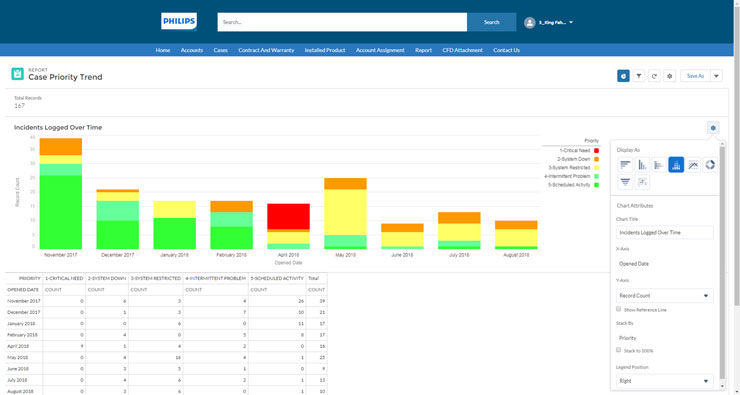Open the user profile dropdown in header
Image resolution: width=740 pixels, height=395 pixels.
[x=548, y=22]
